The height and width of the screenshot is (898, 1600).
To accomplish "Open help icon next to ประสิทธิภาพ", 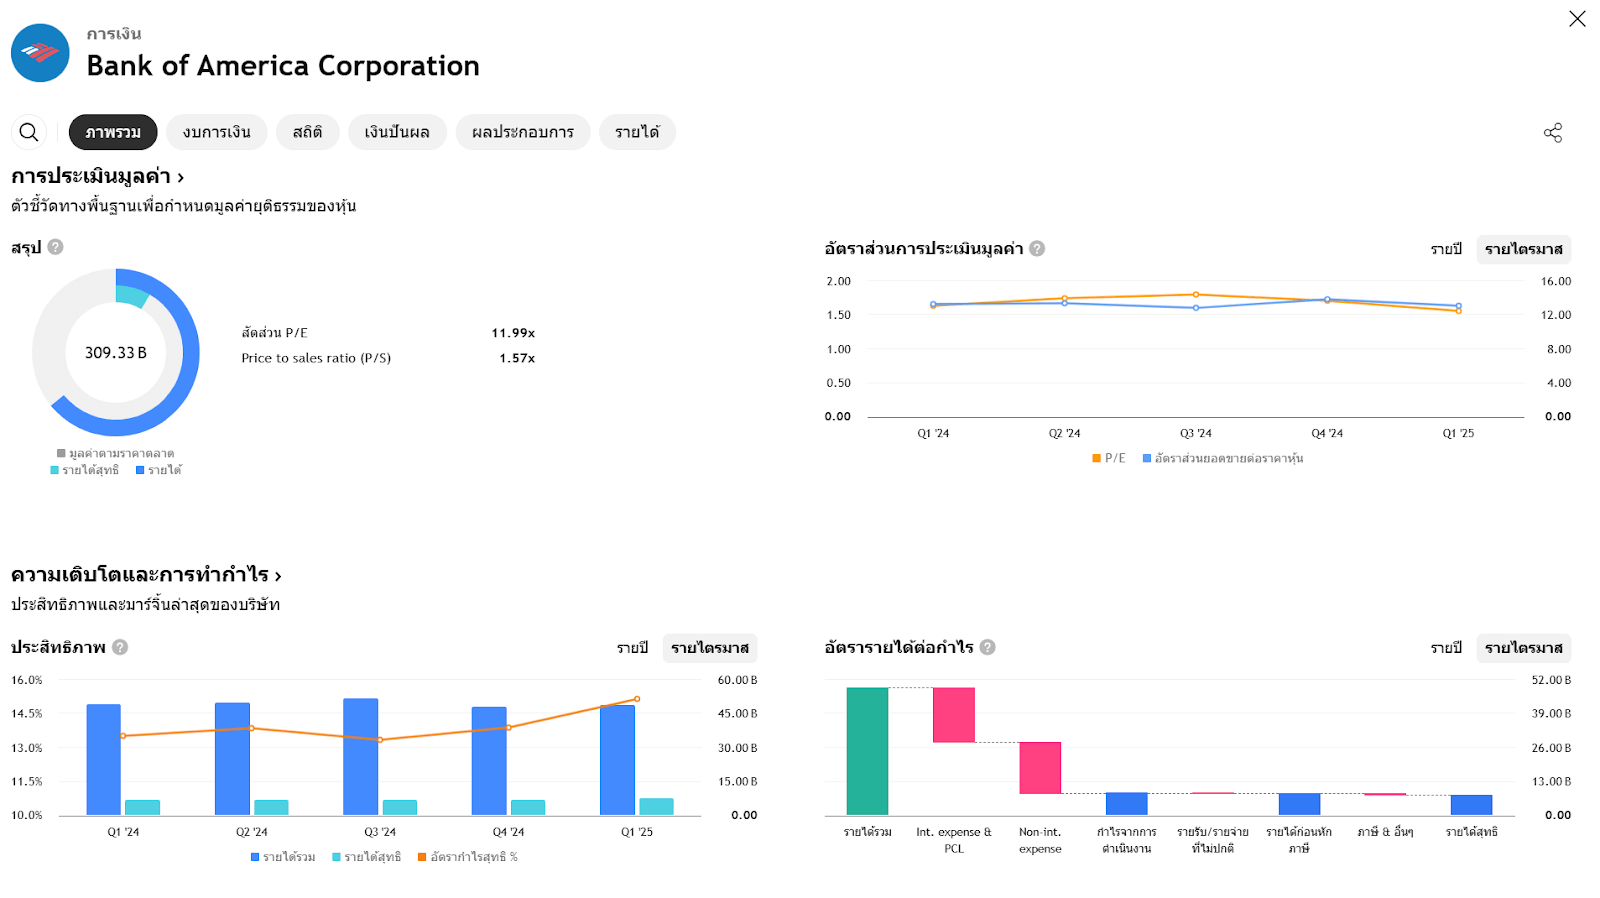I will coord(120,647).
